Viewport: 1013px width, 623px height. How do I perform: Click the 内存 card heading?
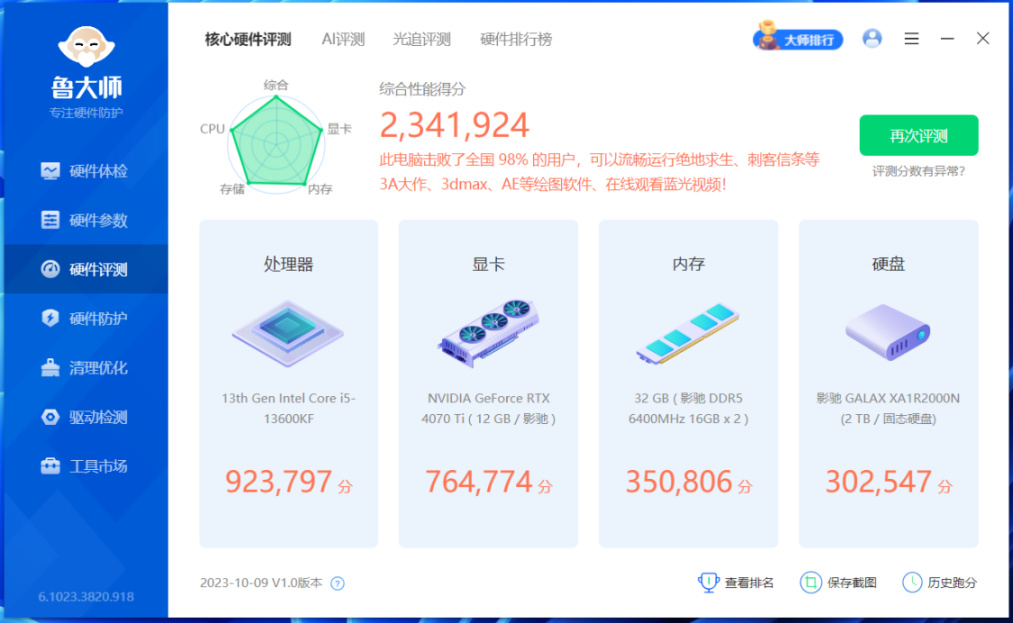688,264
